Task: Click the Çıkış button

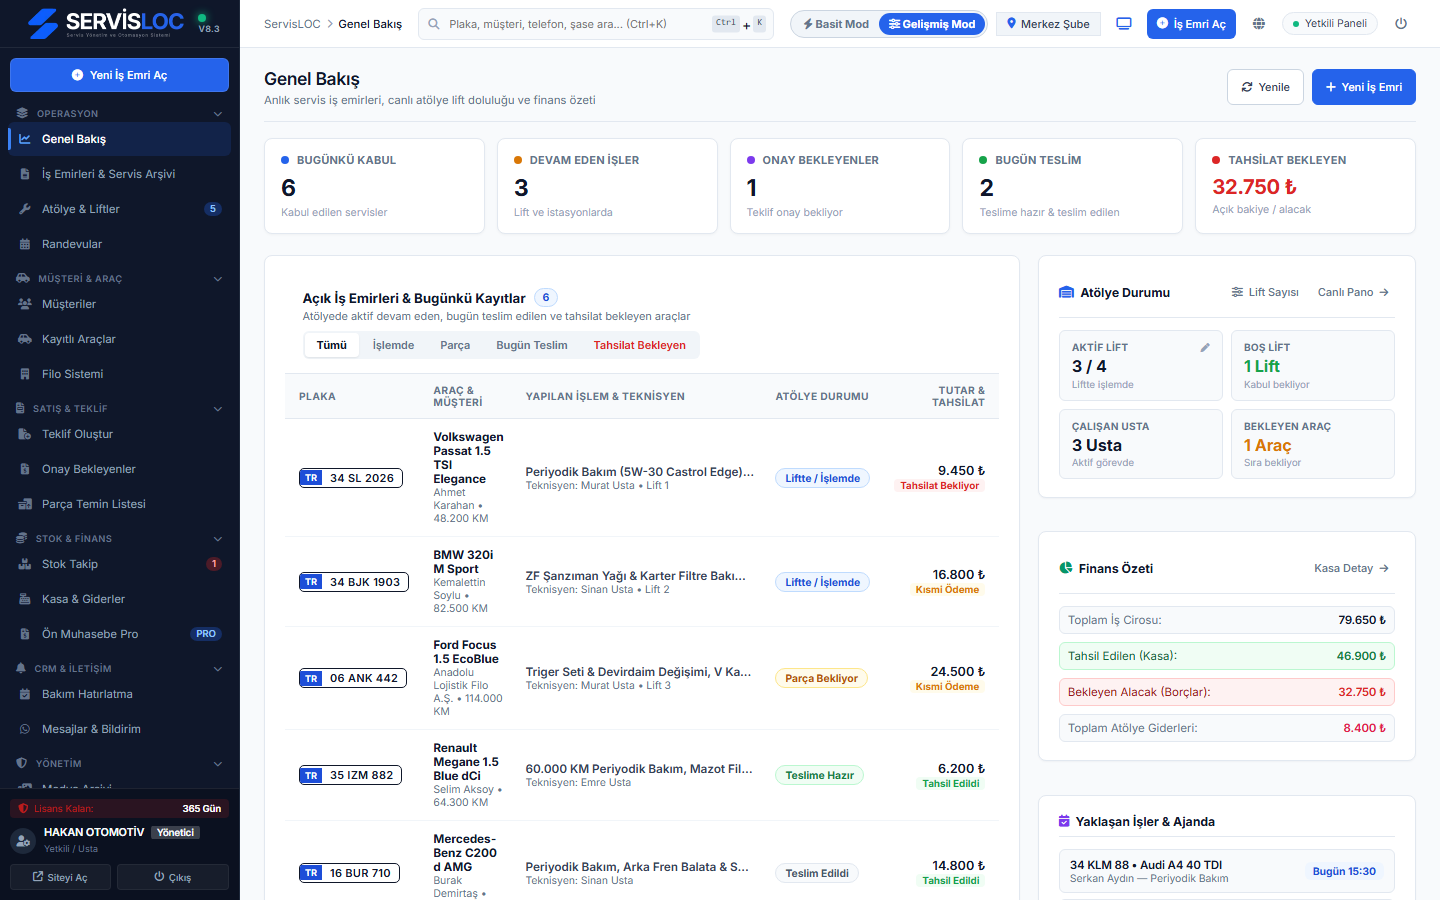Action: pos(173,877)
